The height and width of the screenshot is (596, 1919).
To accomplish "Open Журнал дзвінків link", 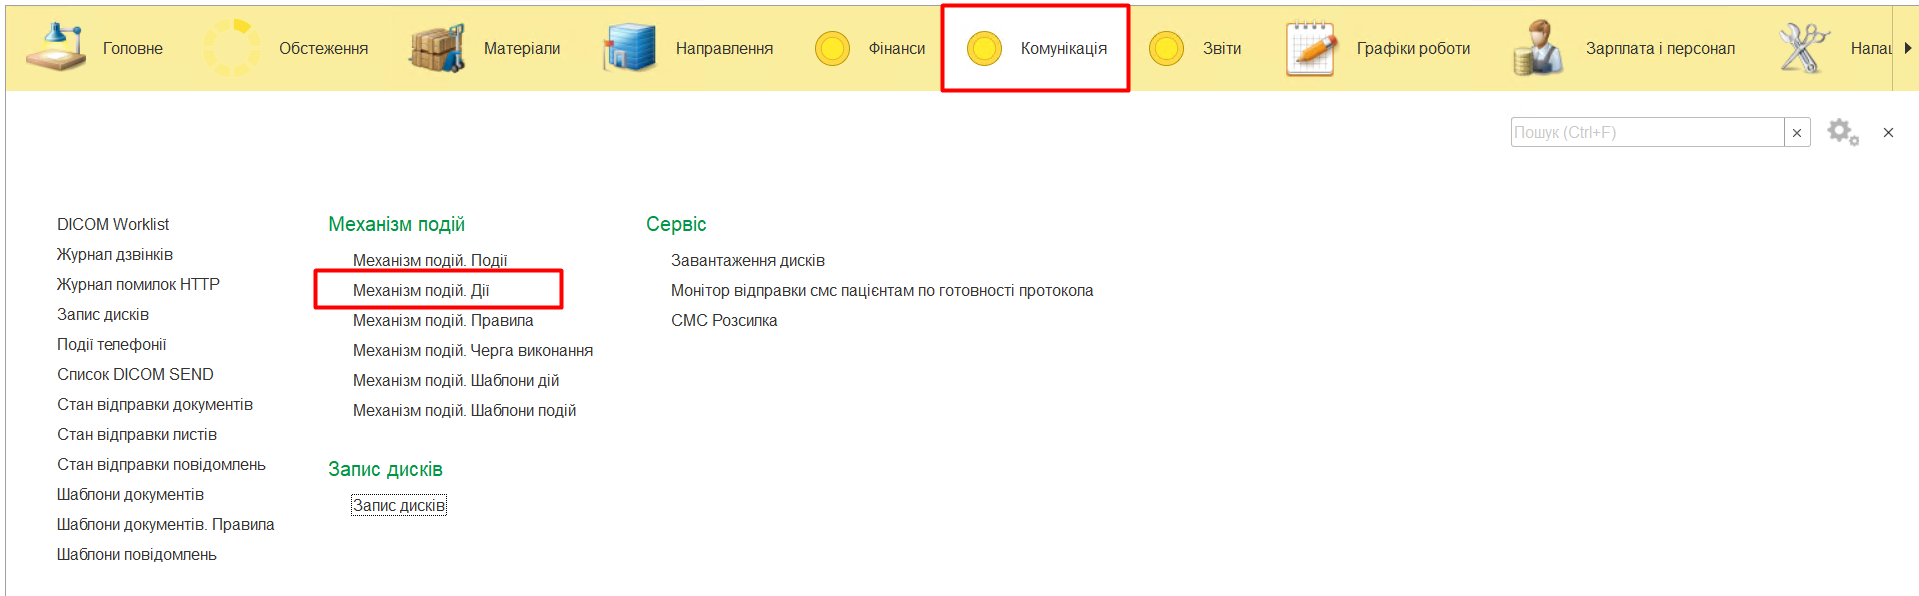I will click(x=115, y=254).
